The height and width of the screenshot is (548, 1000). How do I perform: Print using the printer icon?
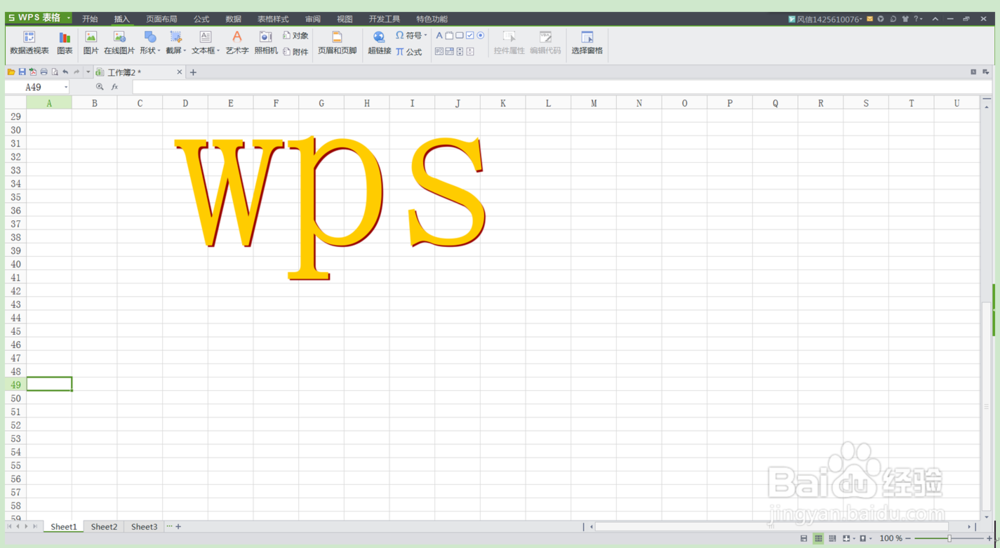tap(43, 72)
